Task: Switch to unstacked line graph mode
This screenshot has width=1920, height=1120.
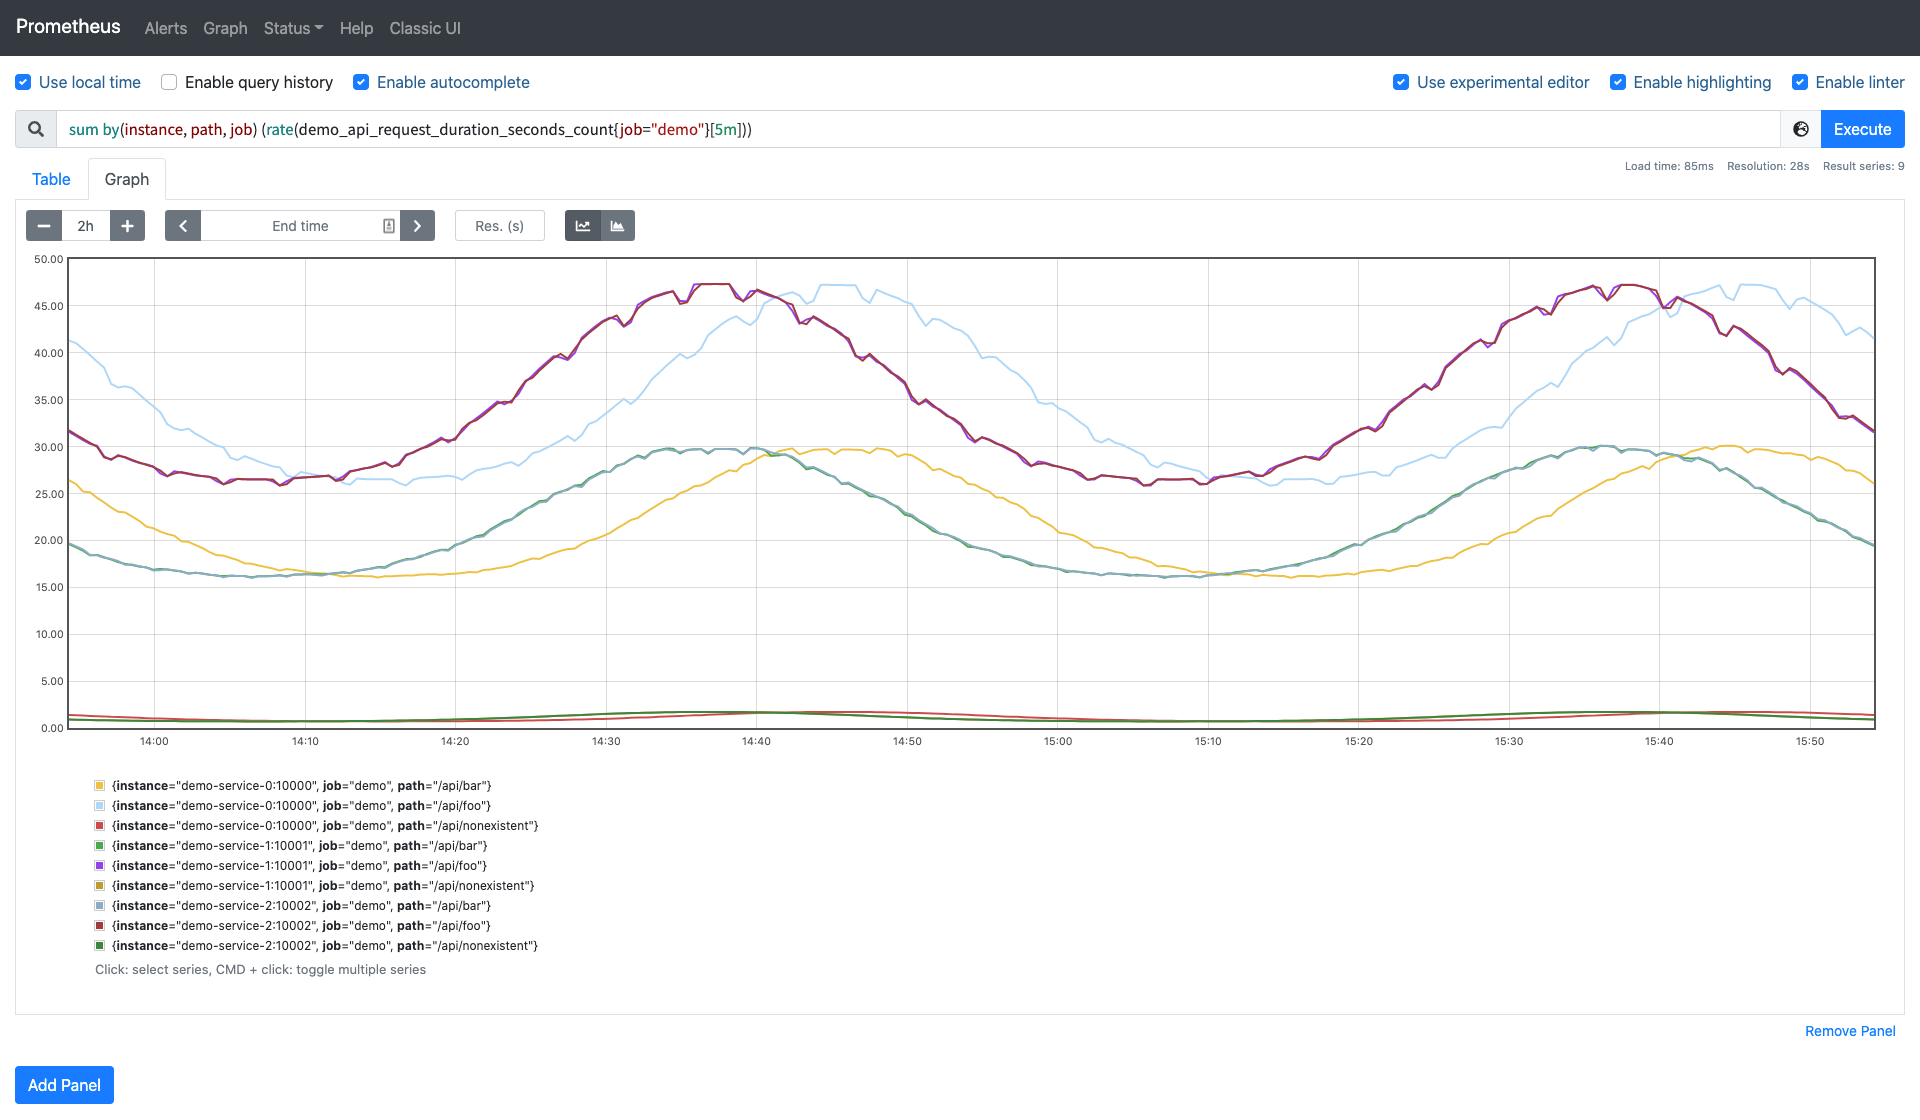Action: tap(583, 226)
